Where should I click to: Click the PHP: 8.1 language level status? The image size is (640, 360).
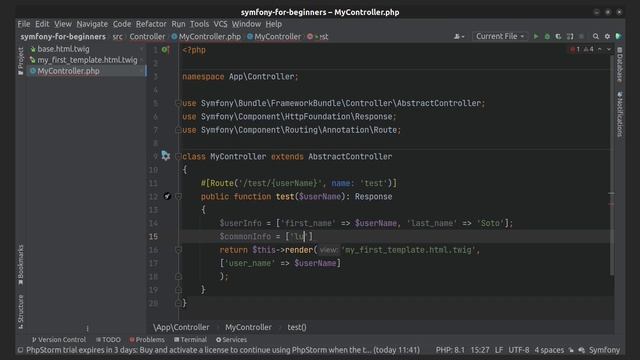coord(450,350)
